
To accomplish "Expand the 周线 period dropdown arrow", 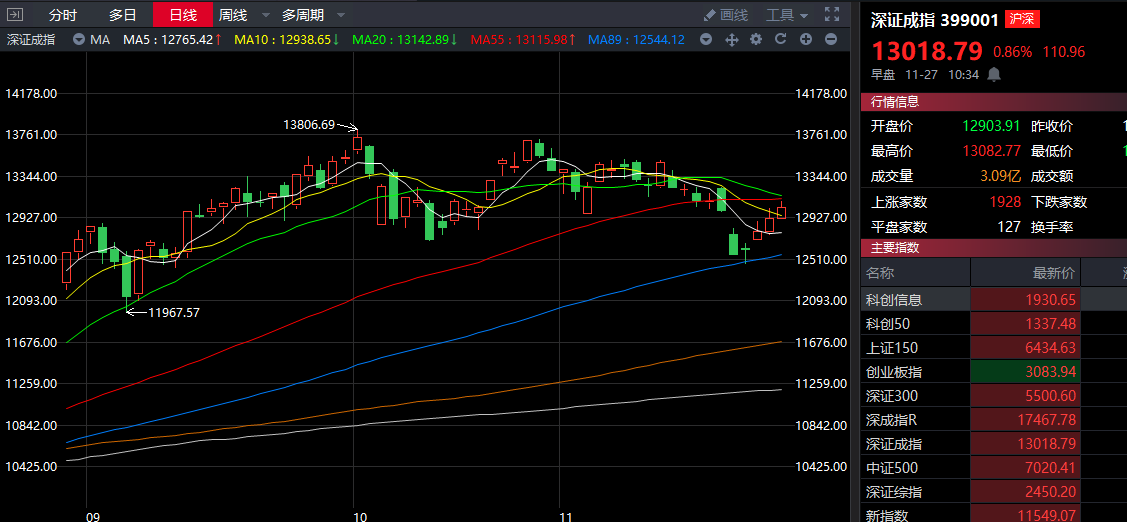I will pos(264,16).
